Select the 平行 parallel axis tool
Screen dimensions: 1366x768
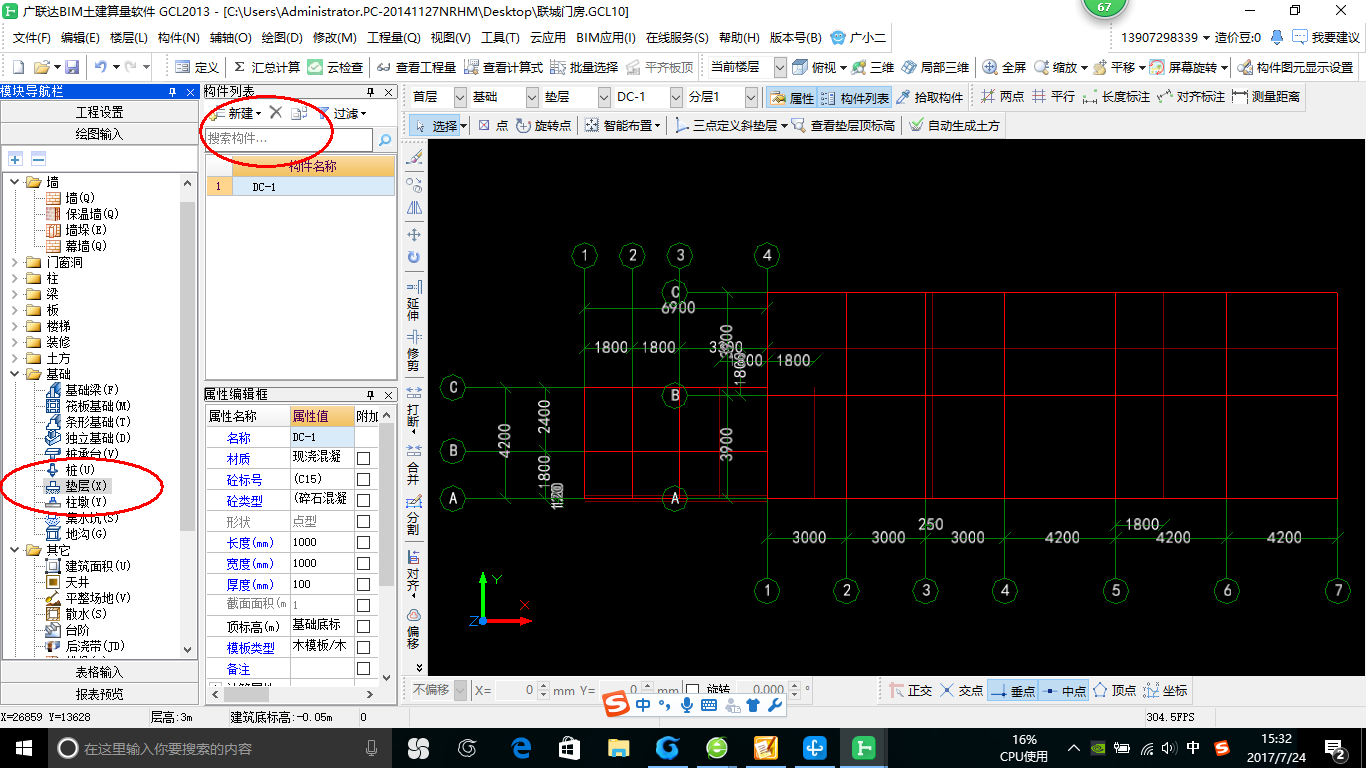[1053, 97]
